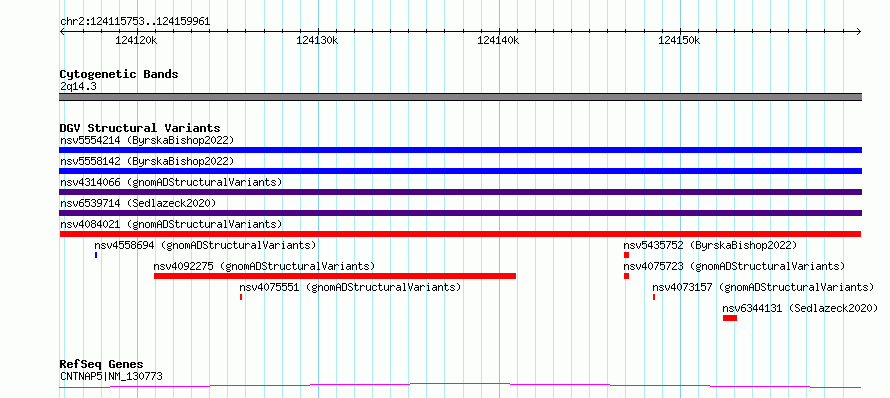
Task: Click the red nsv6344131 variant bar
Action: click(x=730, y=318)
